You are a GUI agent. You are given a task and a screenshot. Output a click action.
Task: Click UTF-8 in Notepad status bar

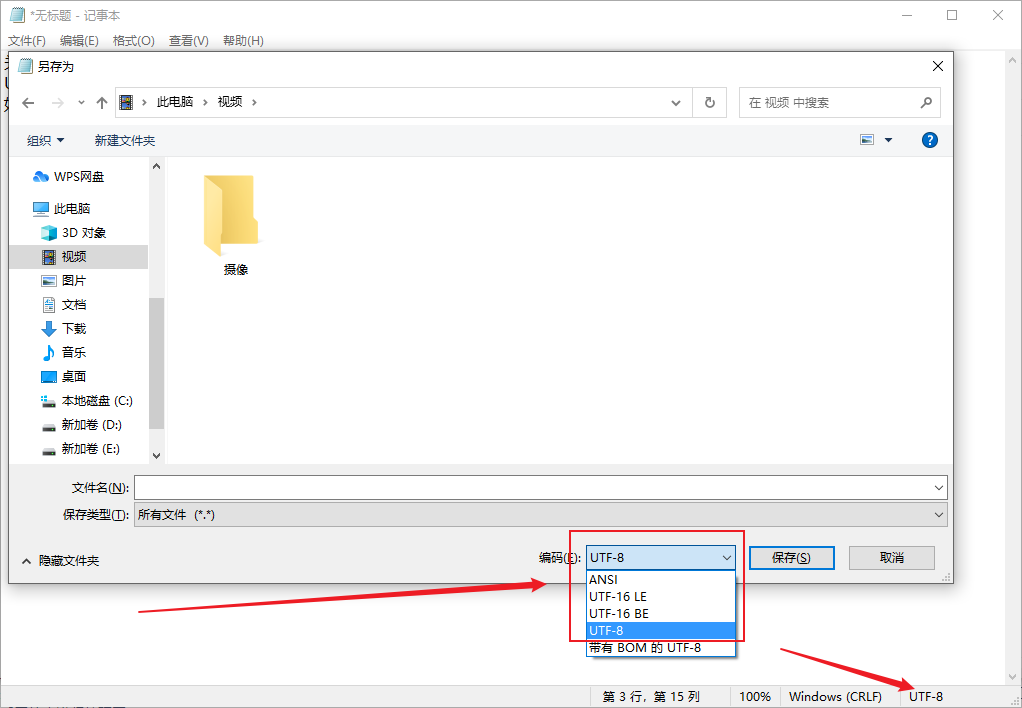[x=926, y=697]
